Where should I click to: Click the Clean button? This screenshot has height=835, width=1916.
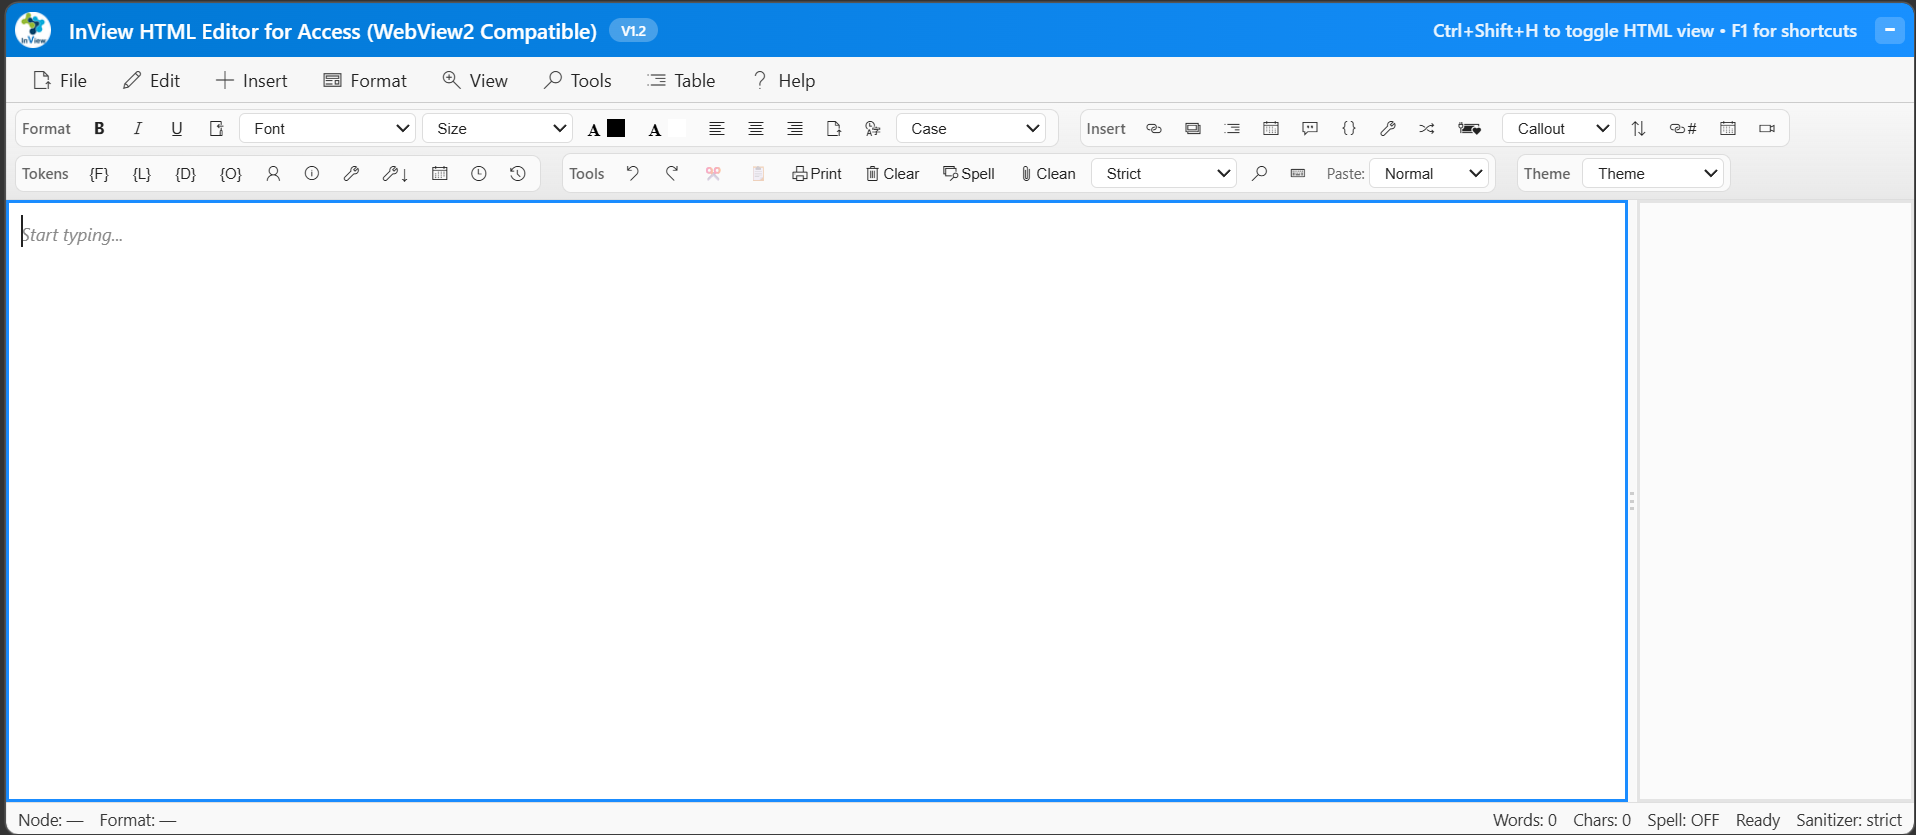[1048, 173]
